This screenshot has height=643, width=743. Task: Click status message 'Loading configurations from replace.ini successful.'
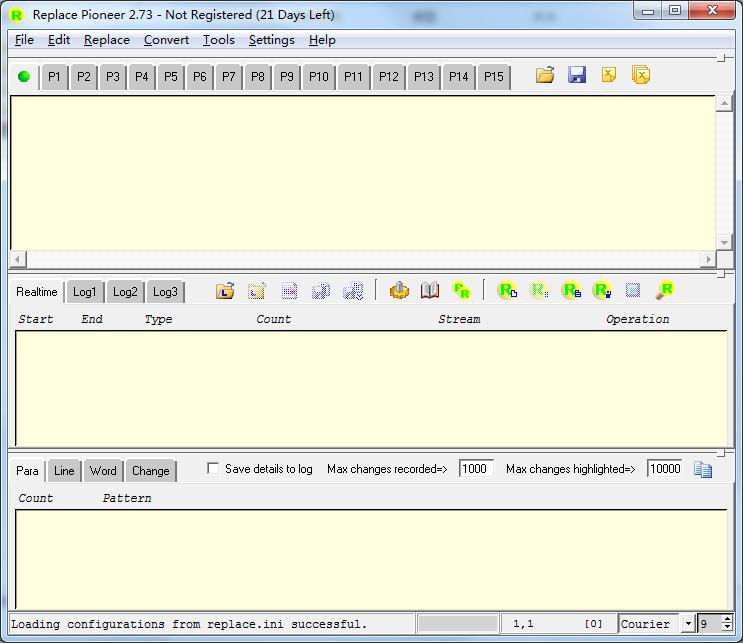tap(189, 624)
